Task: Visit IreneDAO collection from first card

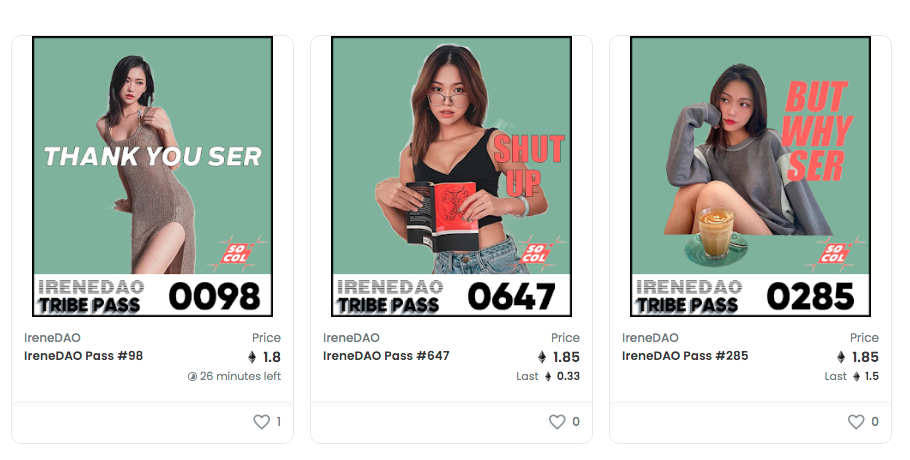Action: pos(52,338)
